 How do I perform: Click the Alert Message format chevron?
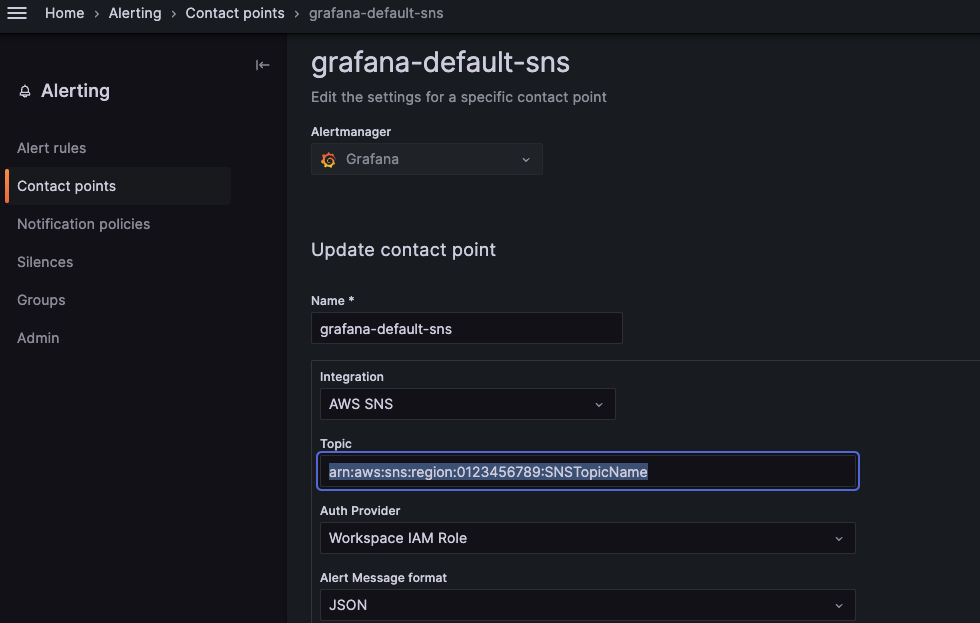[x=839, y=604]
